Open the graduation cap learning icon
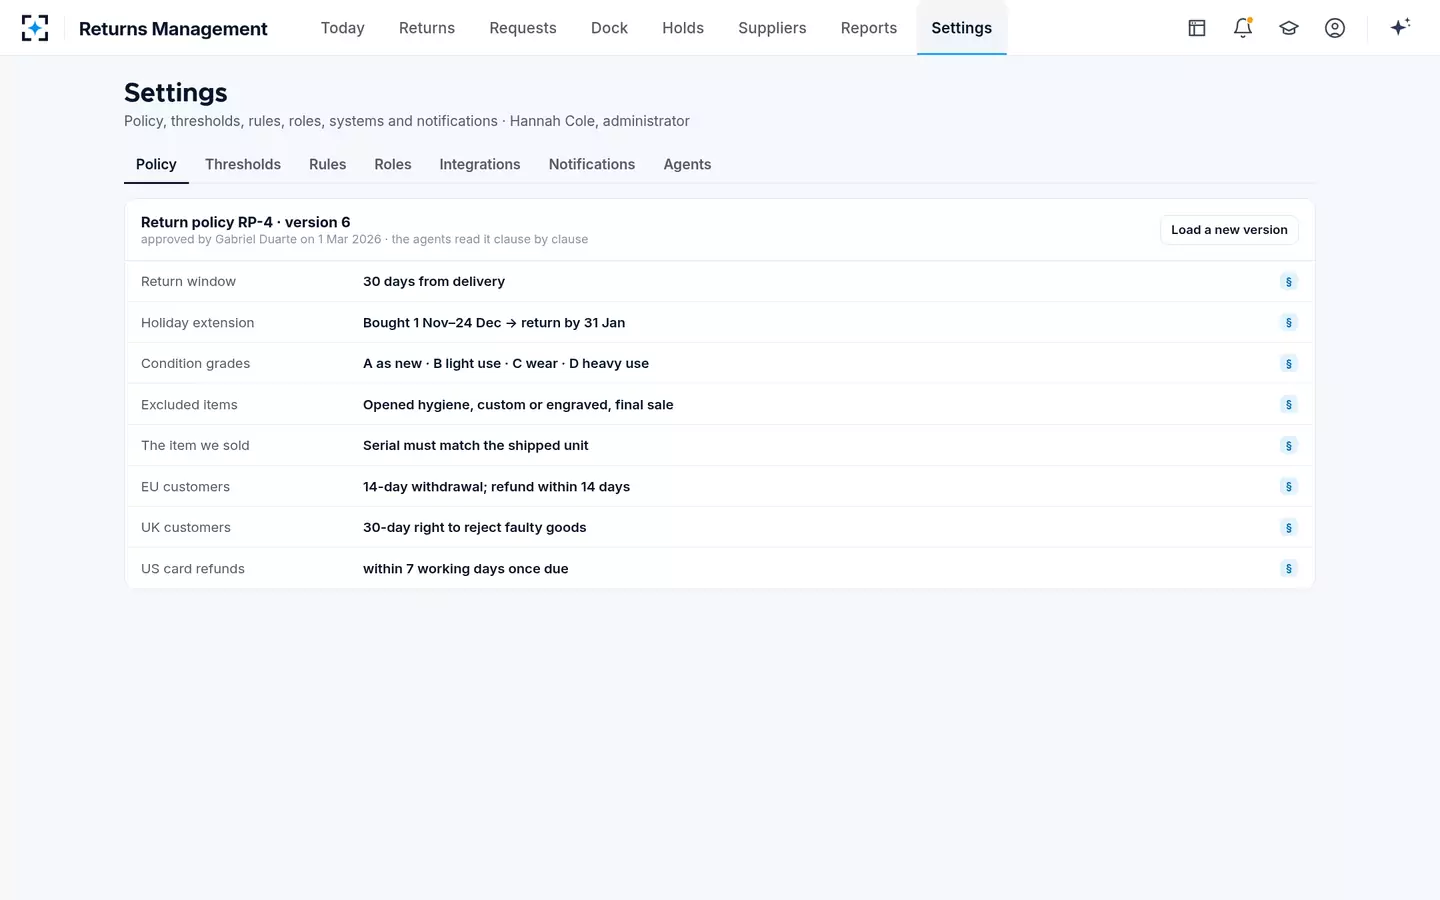 pyautogui.click(x=1289, y=28)
